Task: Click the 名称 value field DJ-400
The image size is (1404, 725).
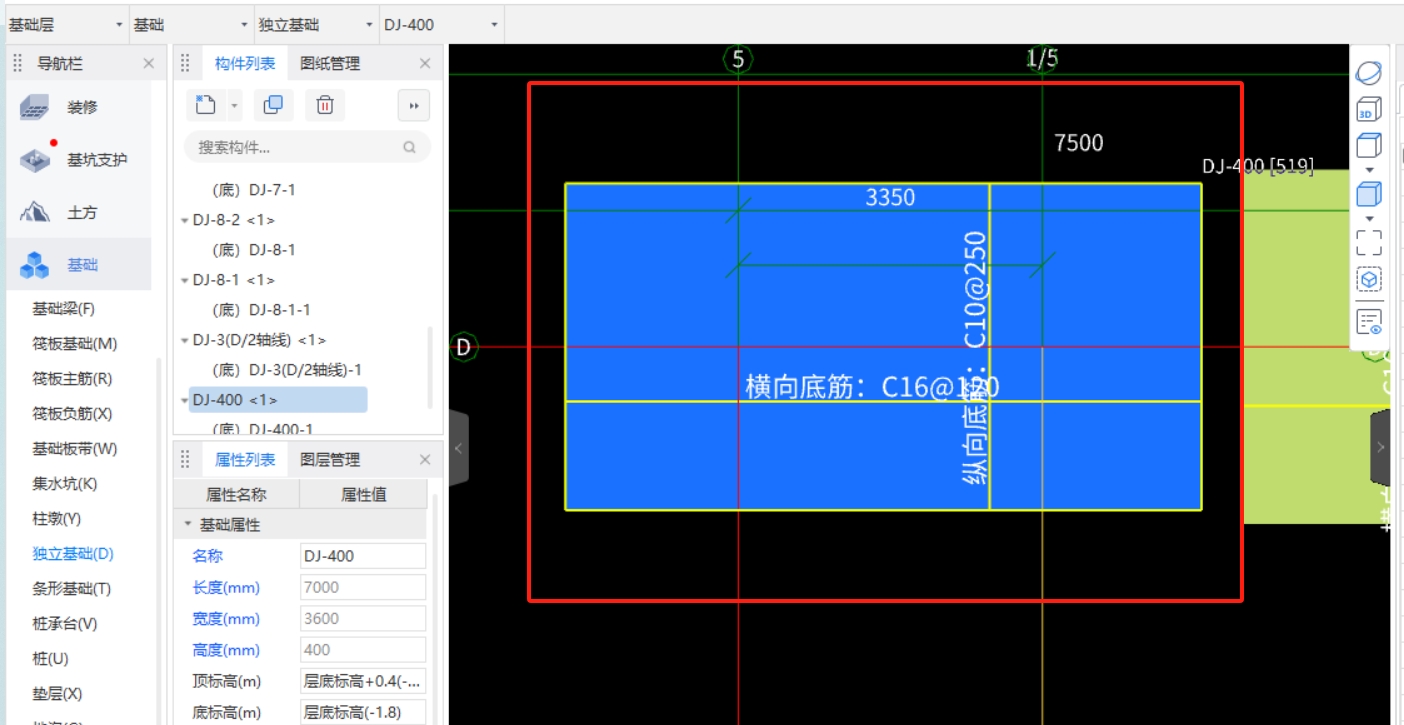Action: (x=363, y=556)
